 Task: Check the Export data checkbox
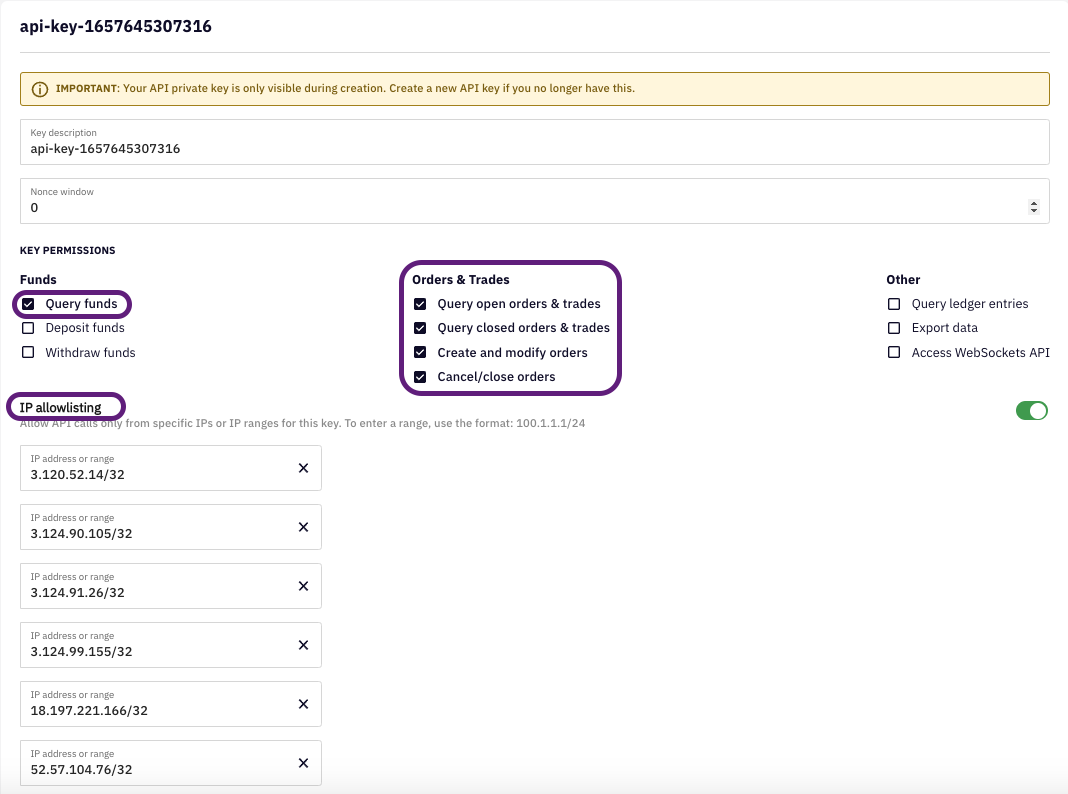point(894,328)
